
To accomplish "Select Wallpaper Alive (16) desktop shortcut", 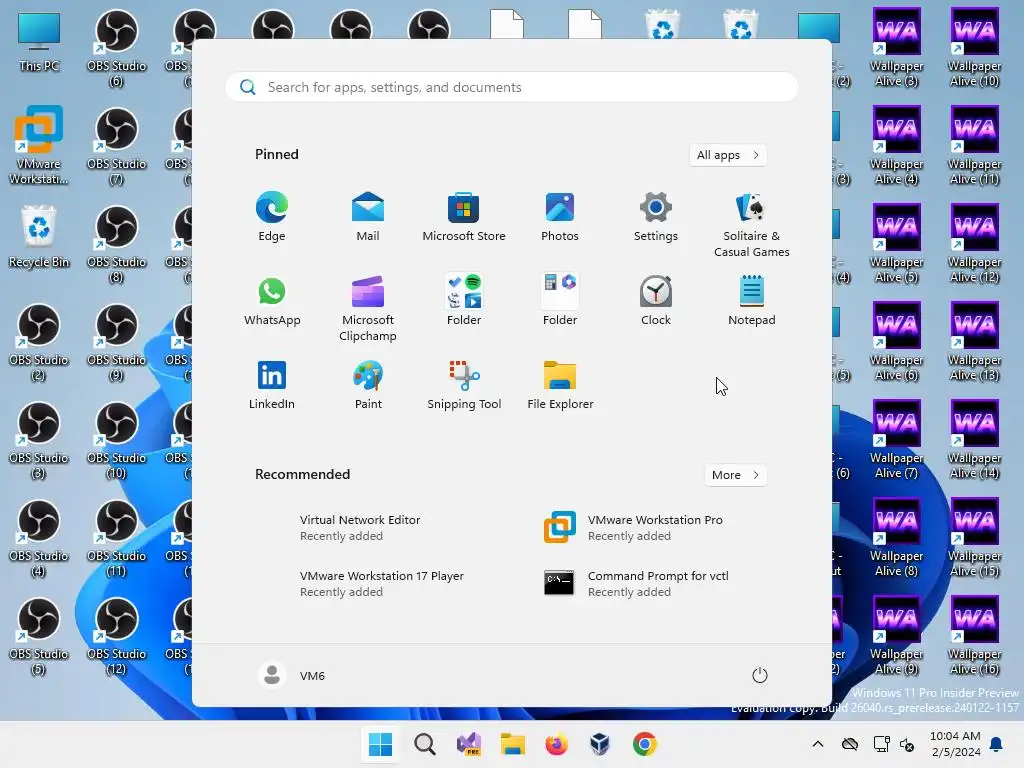I will pos(974,636).
